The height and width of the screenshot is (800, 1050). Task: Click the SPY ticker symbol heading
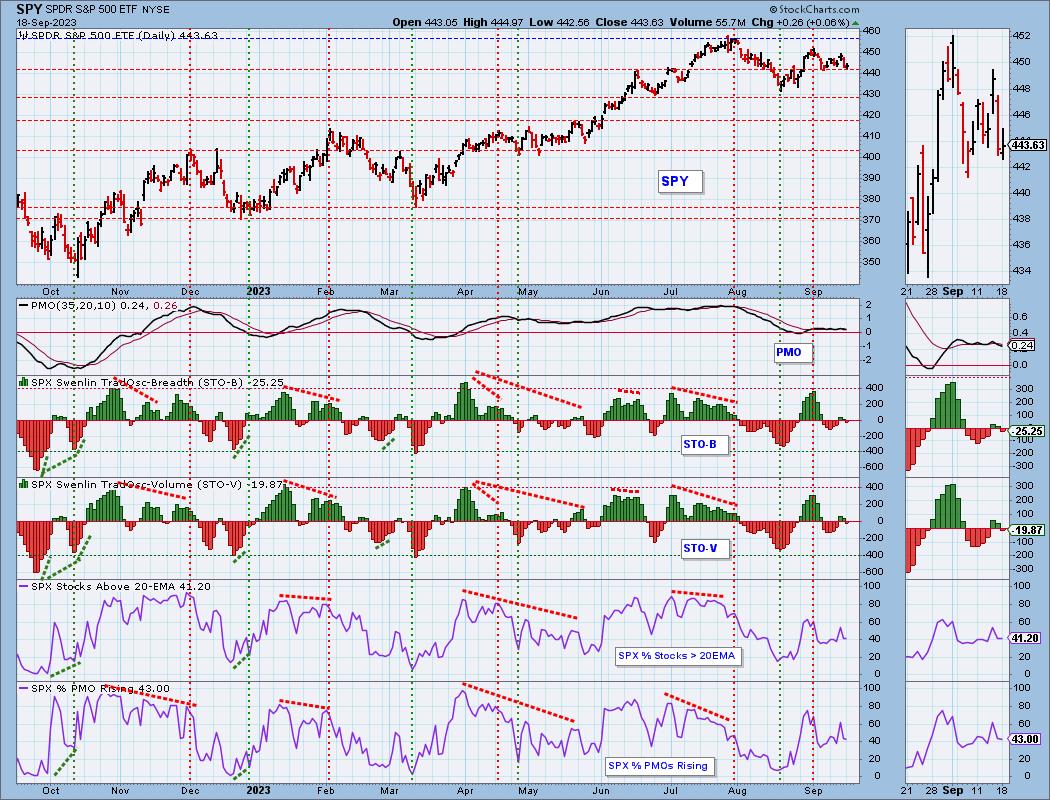[29, 9]
